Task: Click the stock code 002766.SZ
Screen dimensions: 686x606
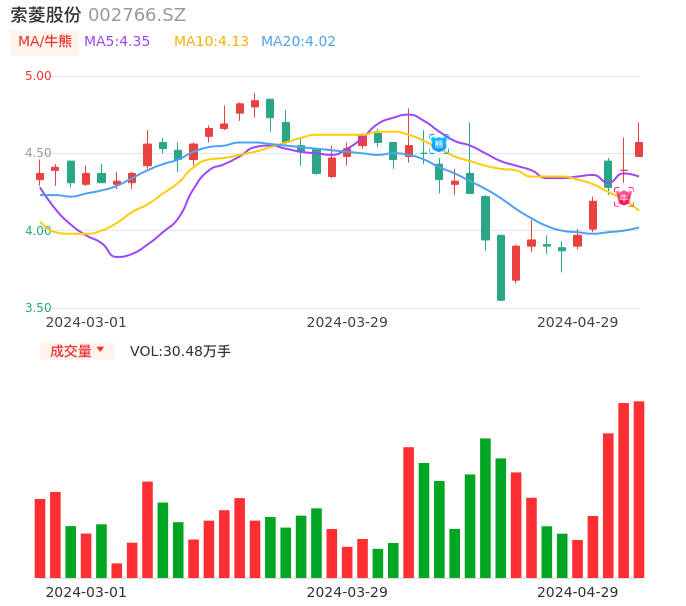Action: coord(137,15)
